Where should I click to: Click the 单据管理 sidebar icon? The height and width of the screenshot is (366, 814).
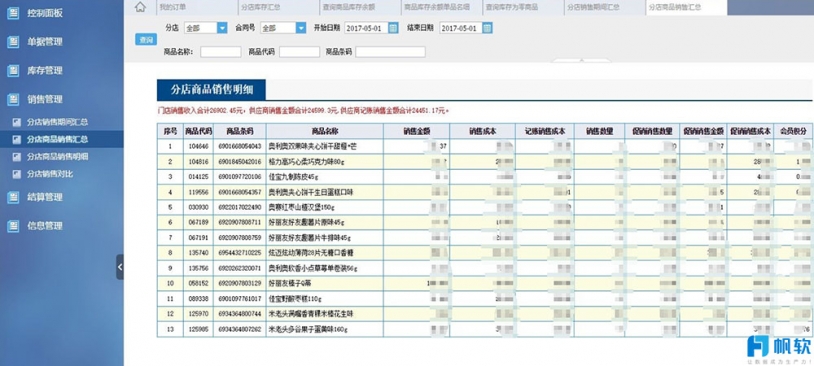pos(13,42)
